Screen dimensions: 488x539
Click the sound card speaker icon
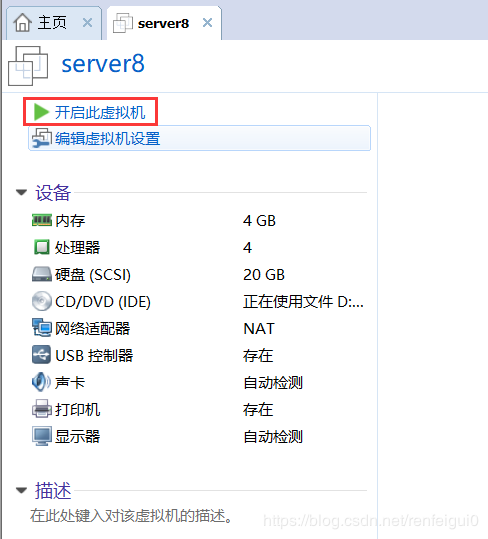[x=42, y=382]
